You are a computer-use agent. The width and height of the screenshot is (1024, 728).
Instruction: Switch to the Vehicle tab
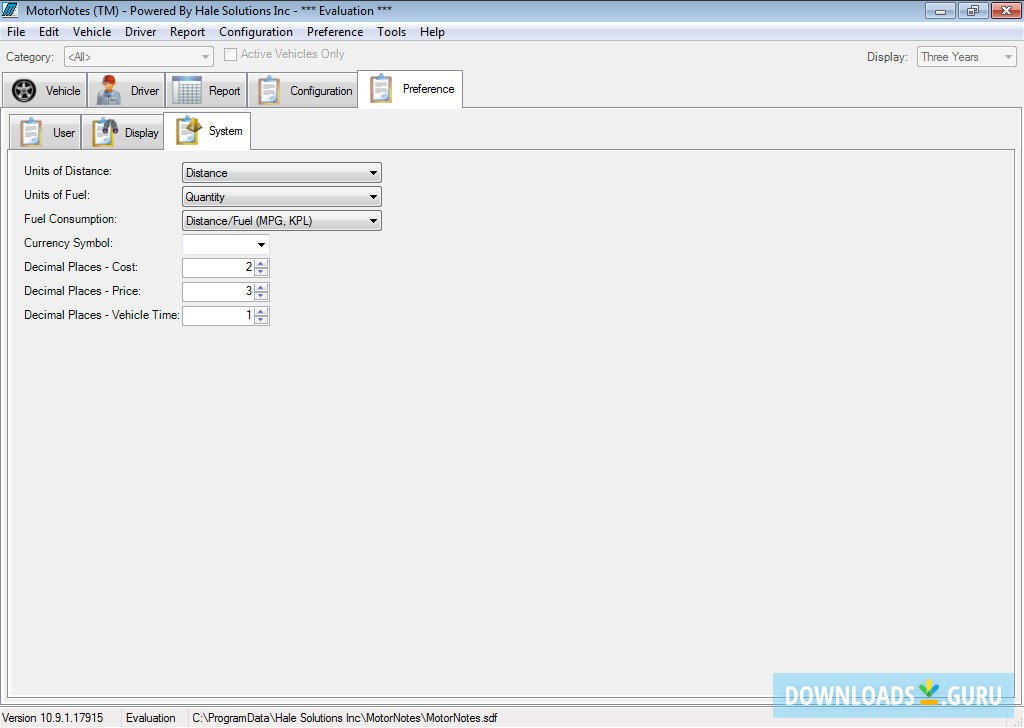(x=45, y=91)
